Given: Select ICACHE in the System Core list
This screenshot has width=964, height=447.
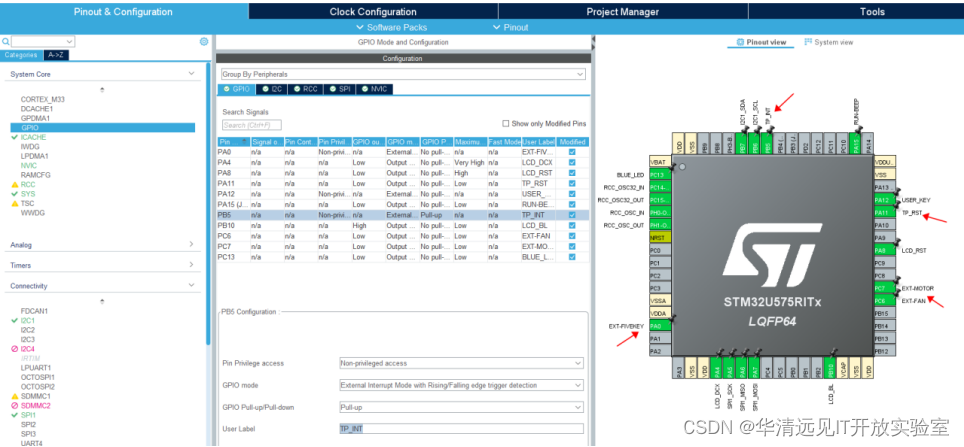Looking at the screenshot, I should 33,137.
